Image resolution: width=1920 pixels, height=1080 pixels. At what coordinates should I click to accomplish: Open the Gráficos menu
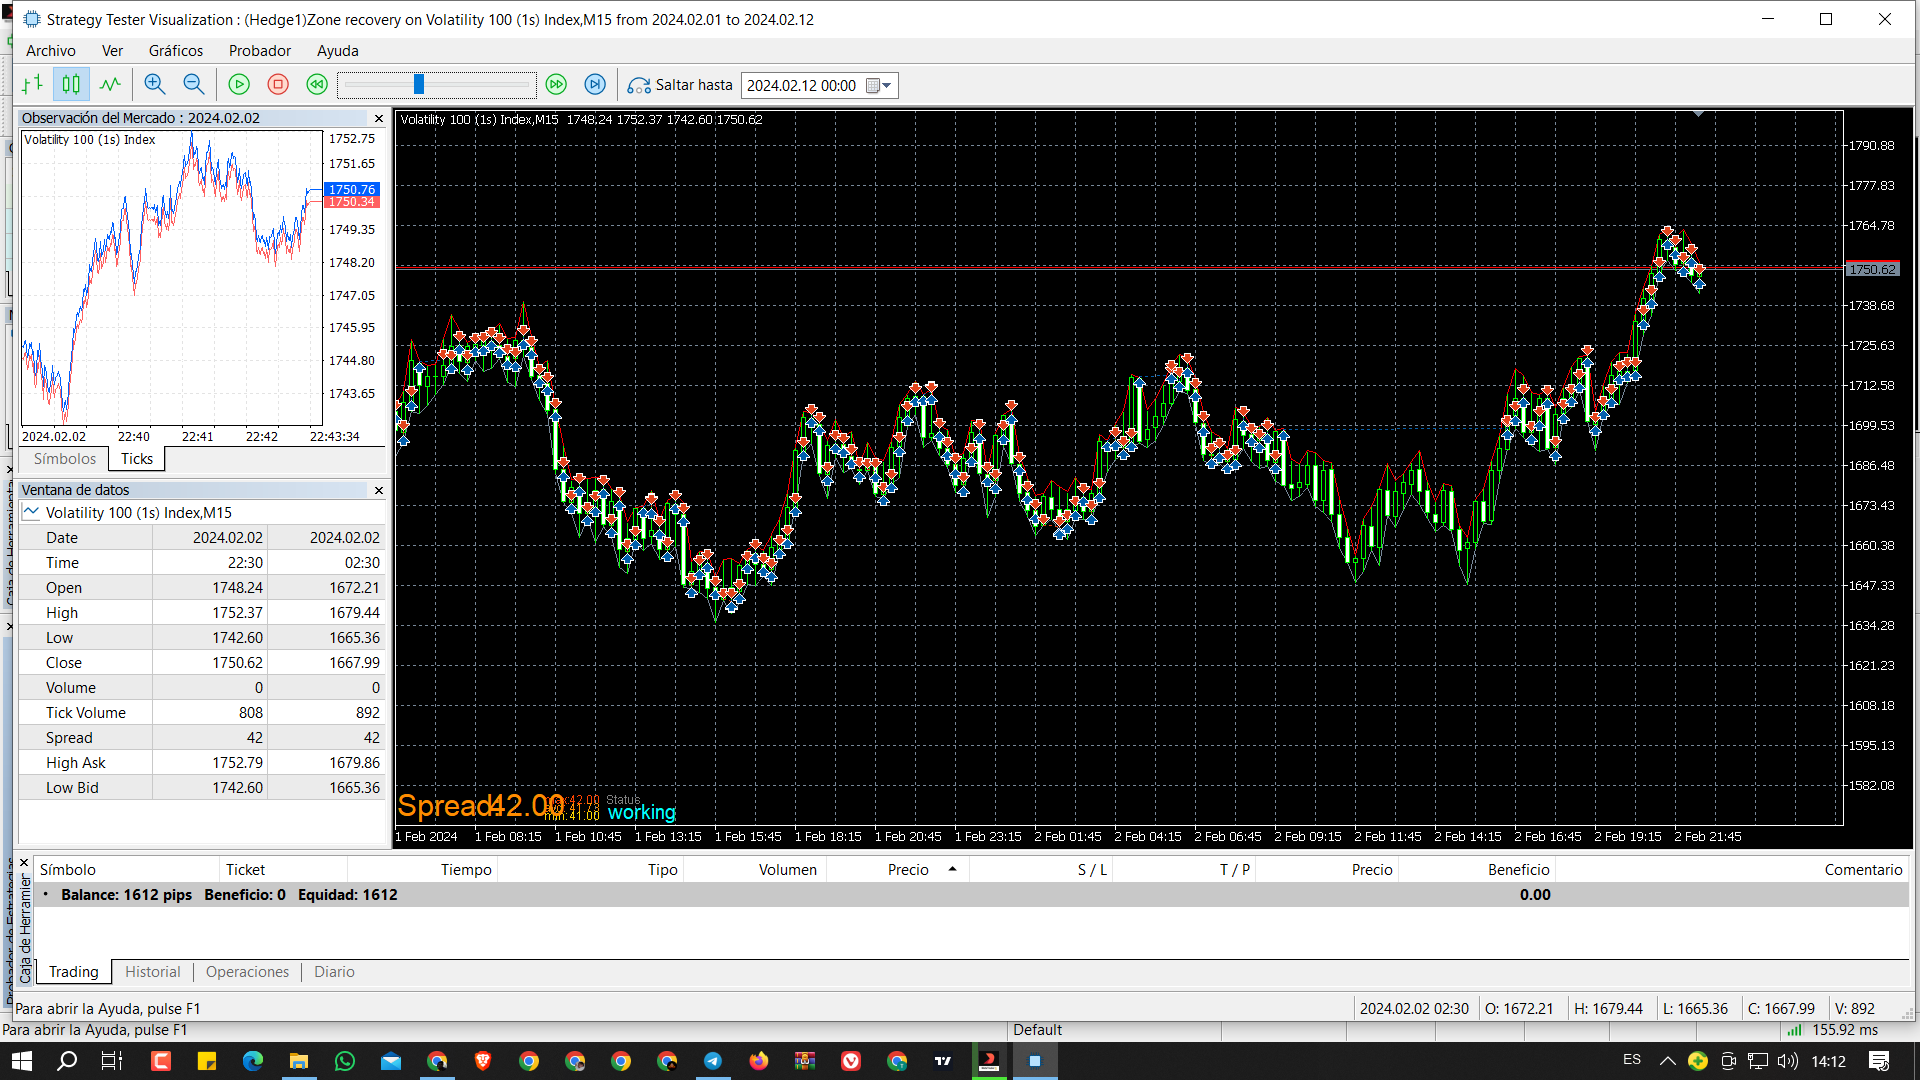point(176,51)
